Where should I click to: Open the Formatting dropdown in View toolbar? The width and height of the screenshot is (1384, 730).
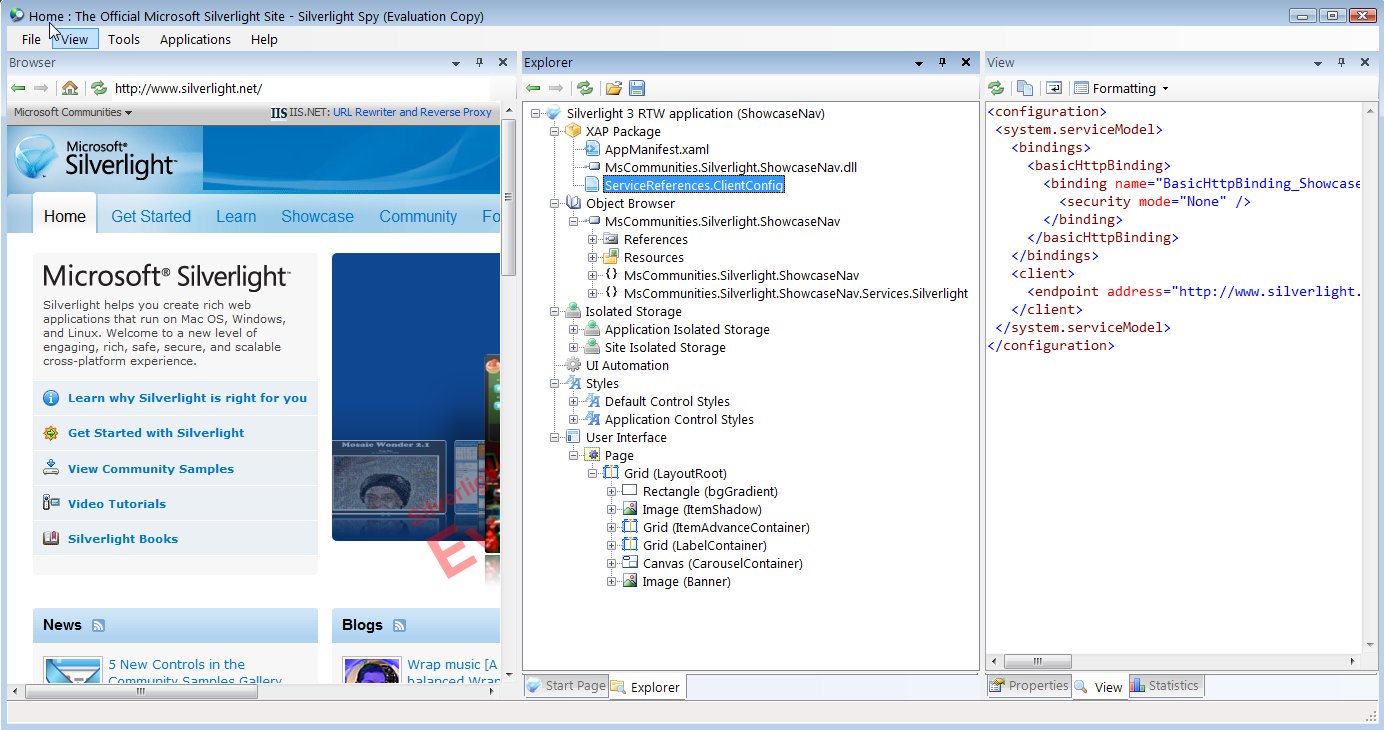point(1121,88)
